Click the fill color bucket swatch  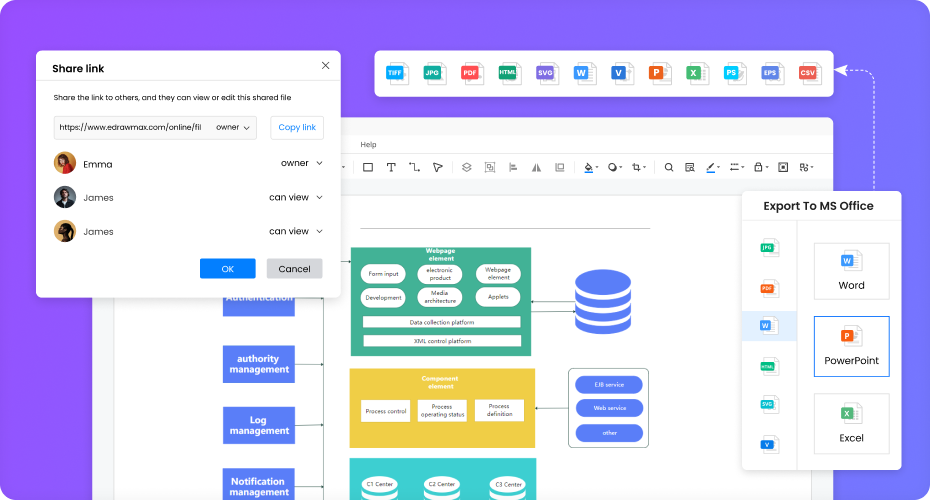click(589, 167)
